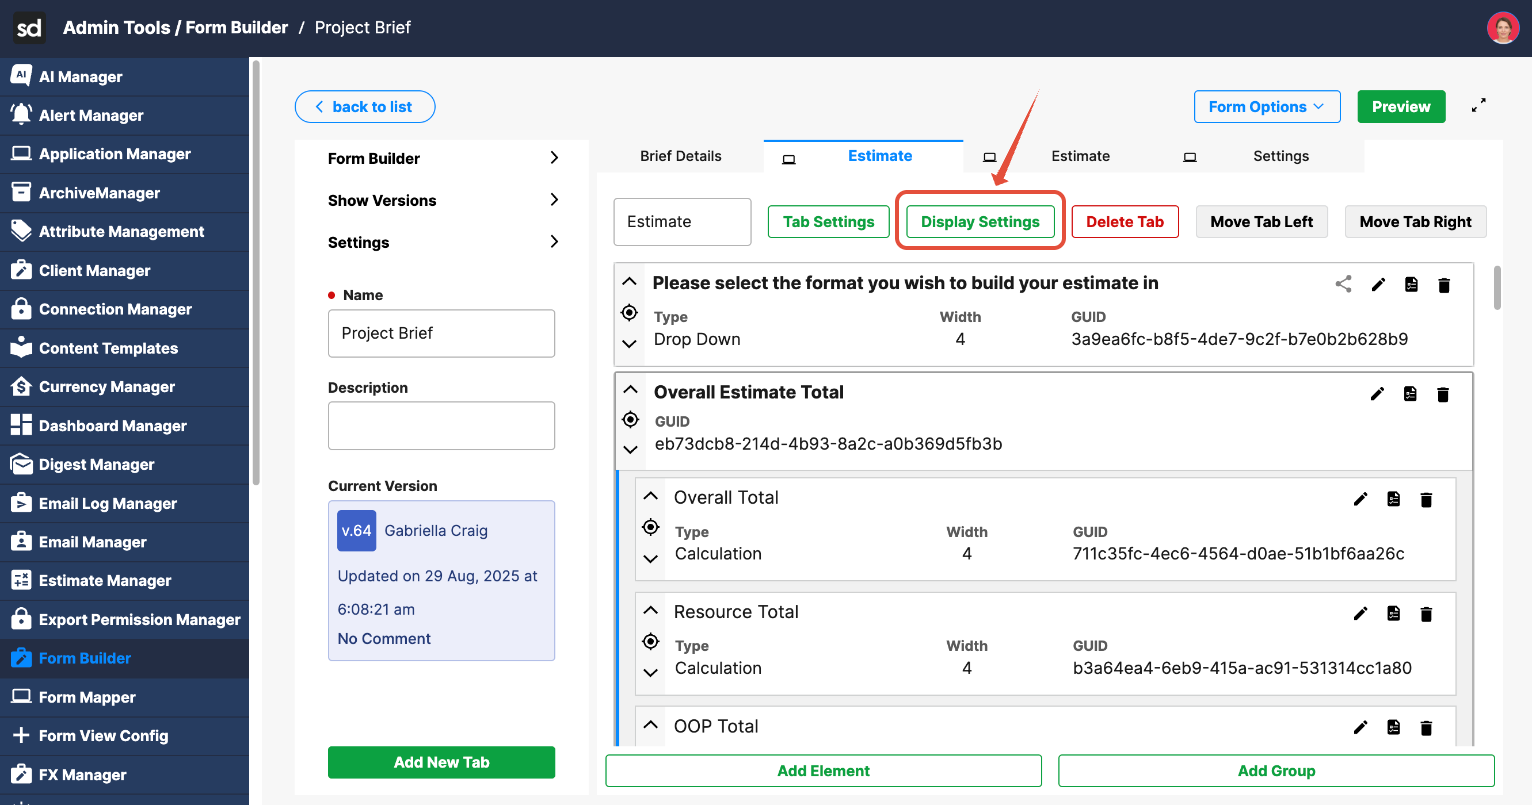1532x805 pixels.
Task: Delete the 'Please select the format' element
Action: click(x=1444, y=285)
